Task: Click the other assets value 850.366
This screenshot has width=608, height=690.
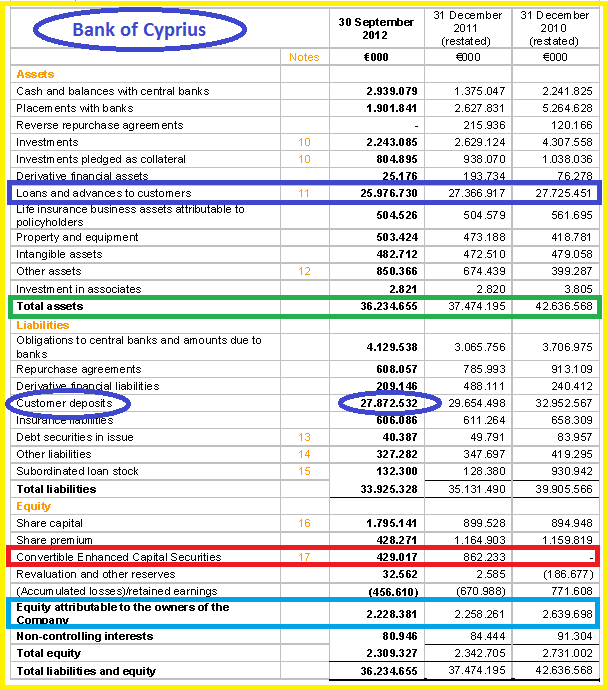Action: tap(396, 272)
